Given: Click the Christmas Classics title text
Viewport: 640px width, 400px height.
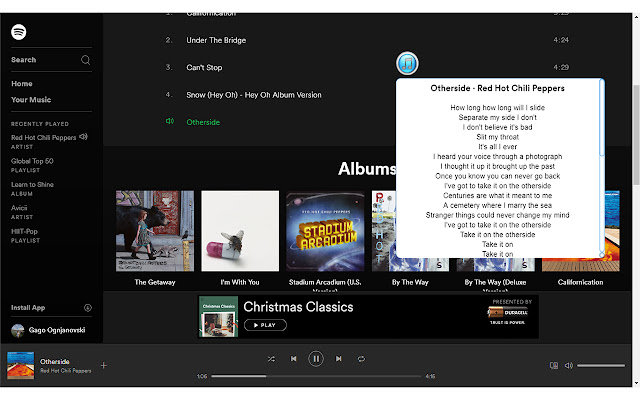Looking at the screenshot, I should click(298, 307).
